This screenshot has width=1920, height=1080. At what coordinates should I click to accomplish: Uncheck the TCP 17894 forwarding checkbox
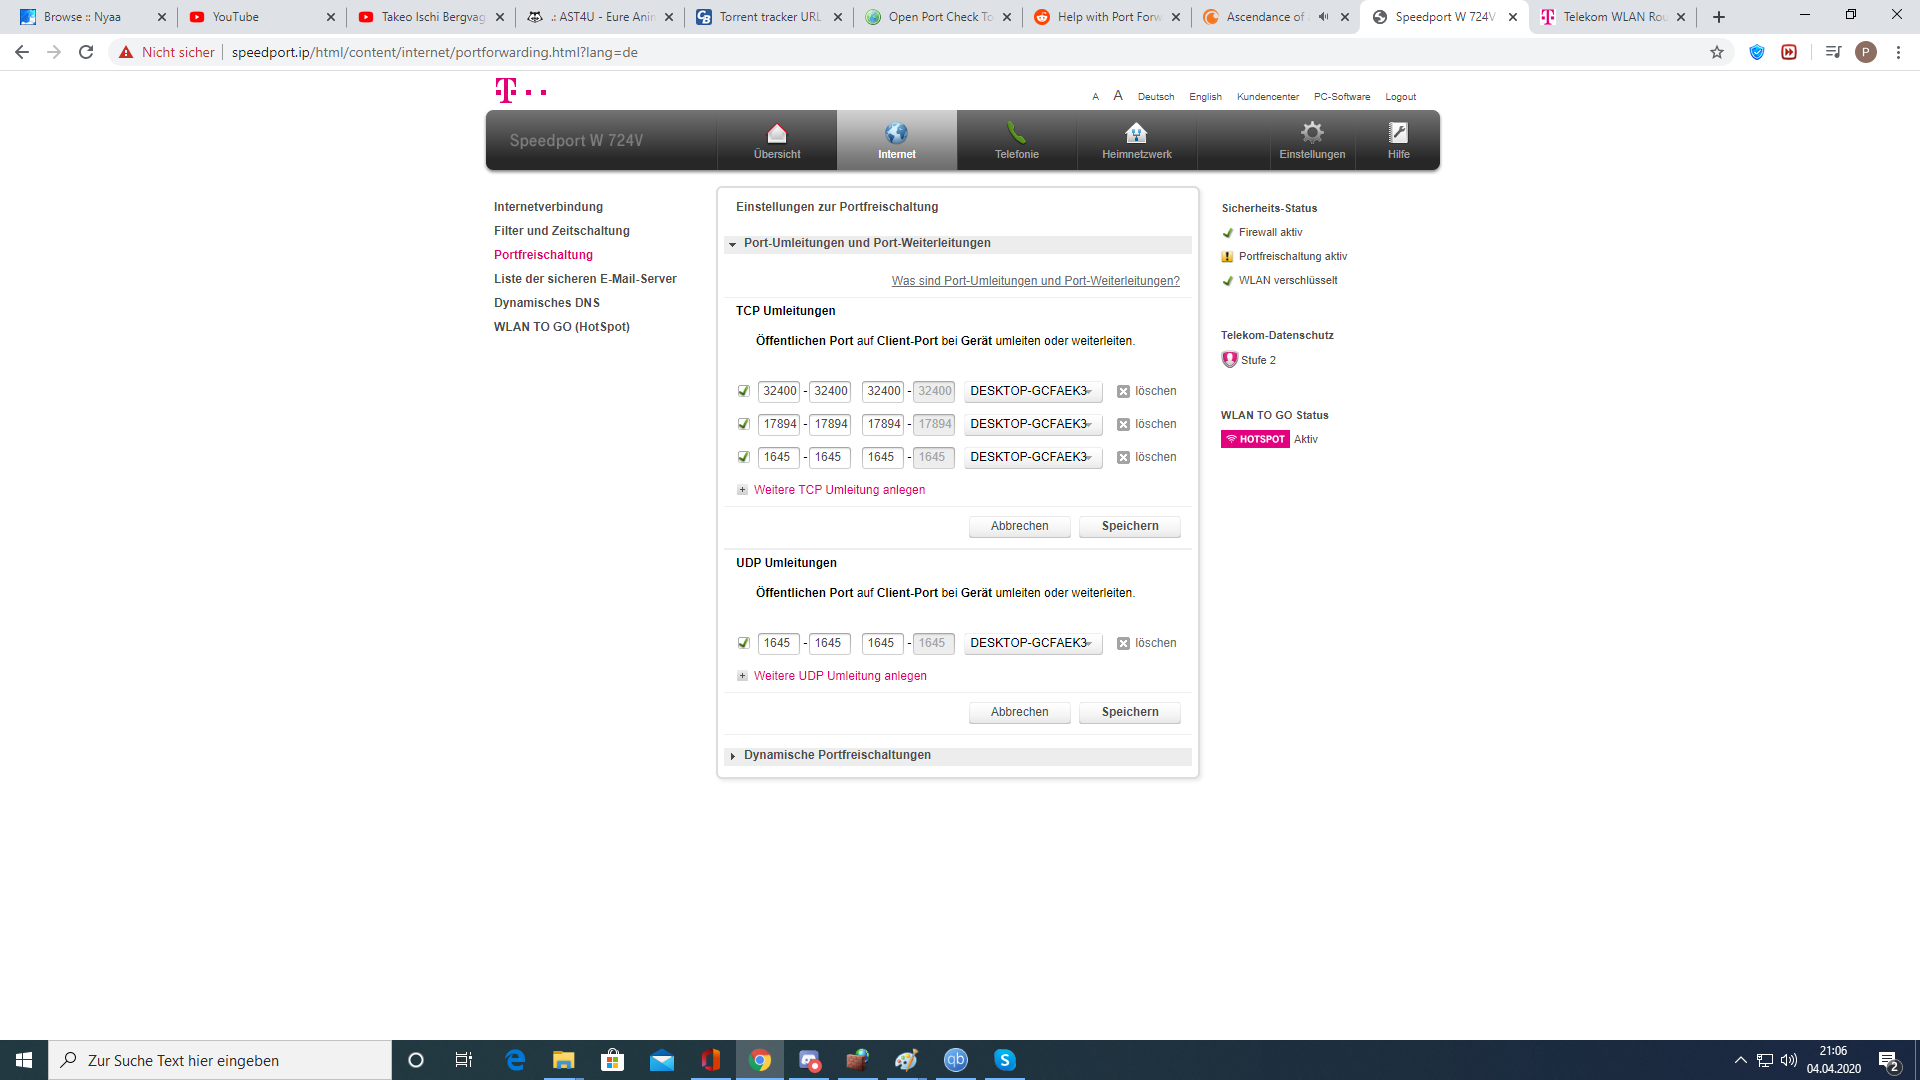[743, 424]
